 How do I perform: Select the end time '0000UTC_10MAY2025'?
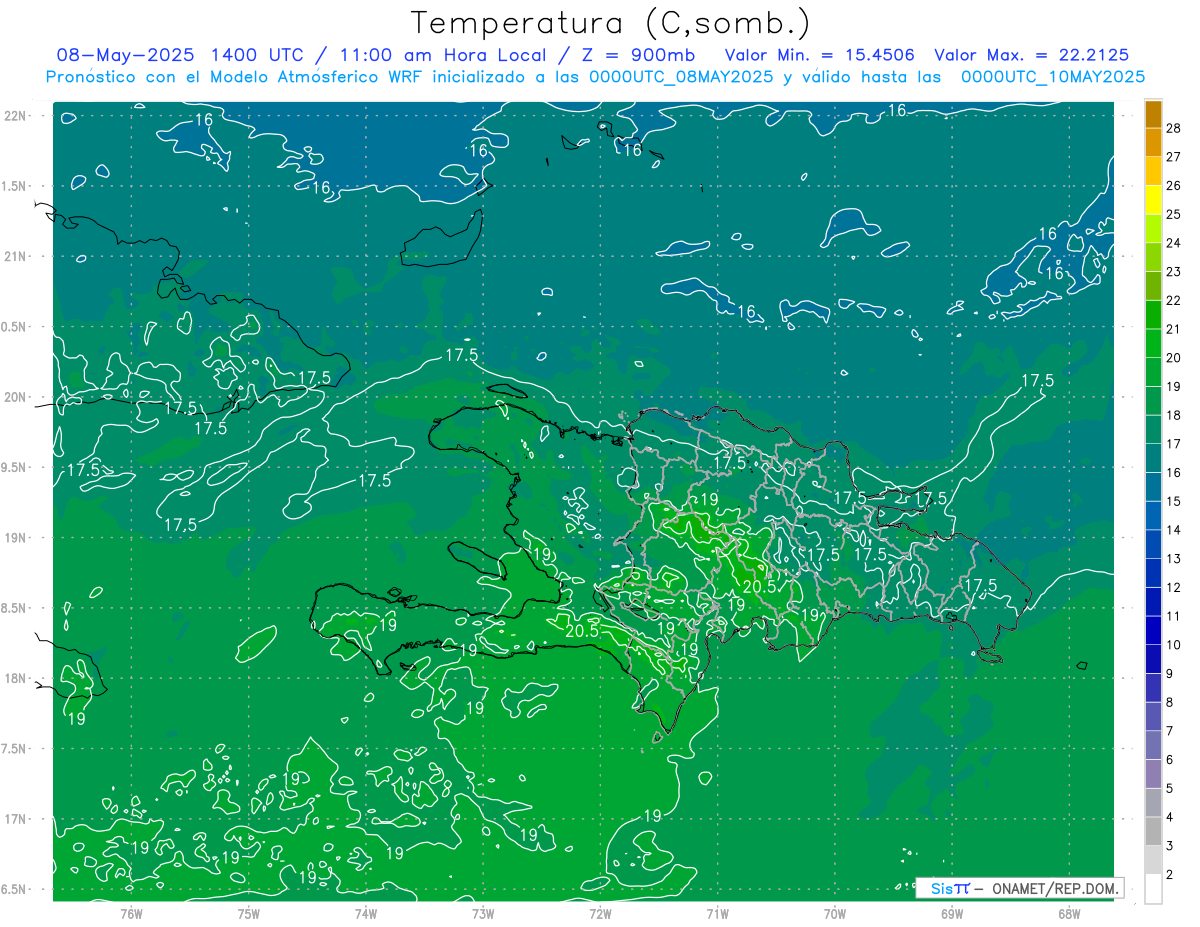[x=1052, y=77]
